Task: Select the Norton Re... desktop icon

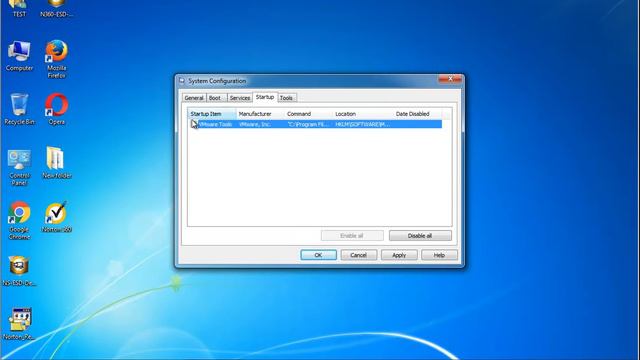Action: [19, 324]
